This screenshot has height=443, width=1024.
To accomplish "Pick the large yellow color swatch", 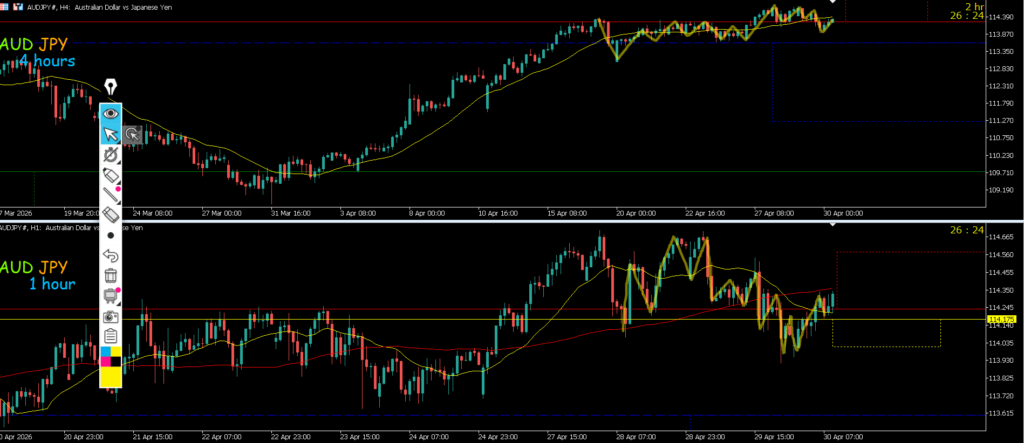I will point(111,377).
